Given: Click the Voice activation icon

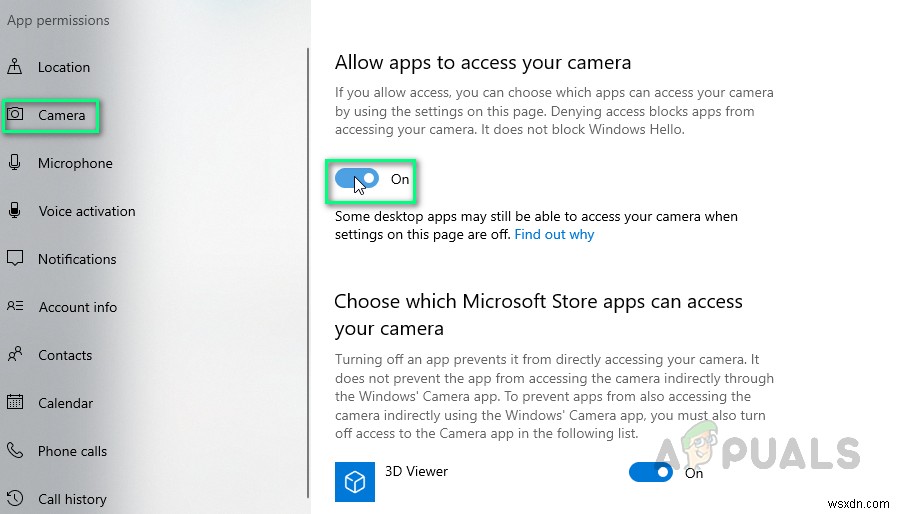Looking at the screenshot, I should (x=15, y=211).
